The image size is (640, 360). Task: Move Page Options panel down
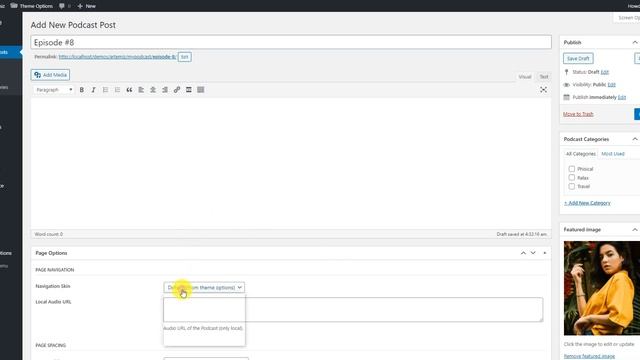tap(533, 253)
